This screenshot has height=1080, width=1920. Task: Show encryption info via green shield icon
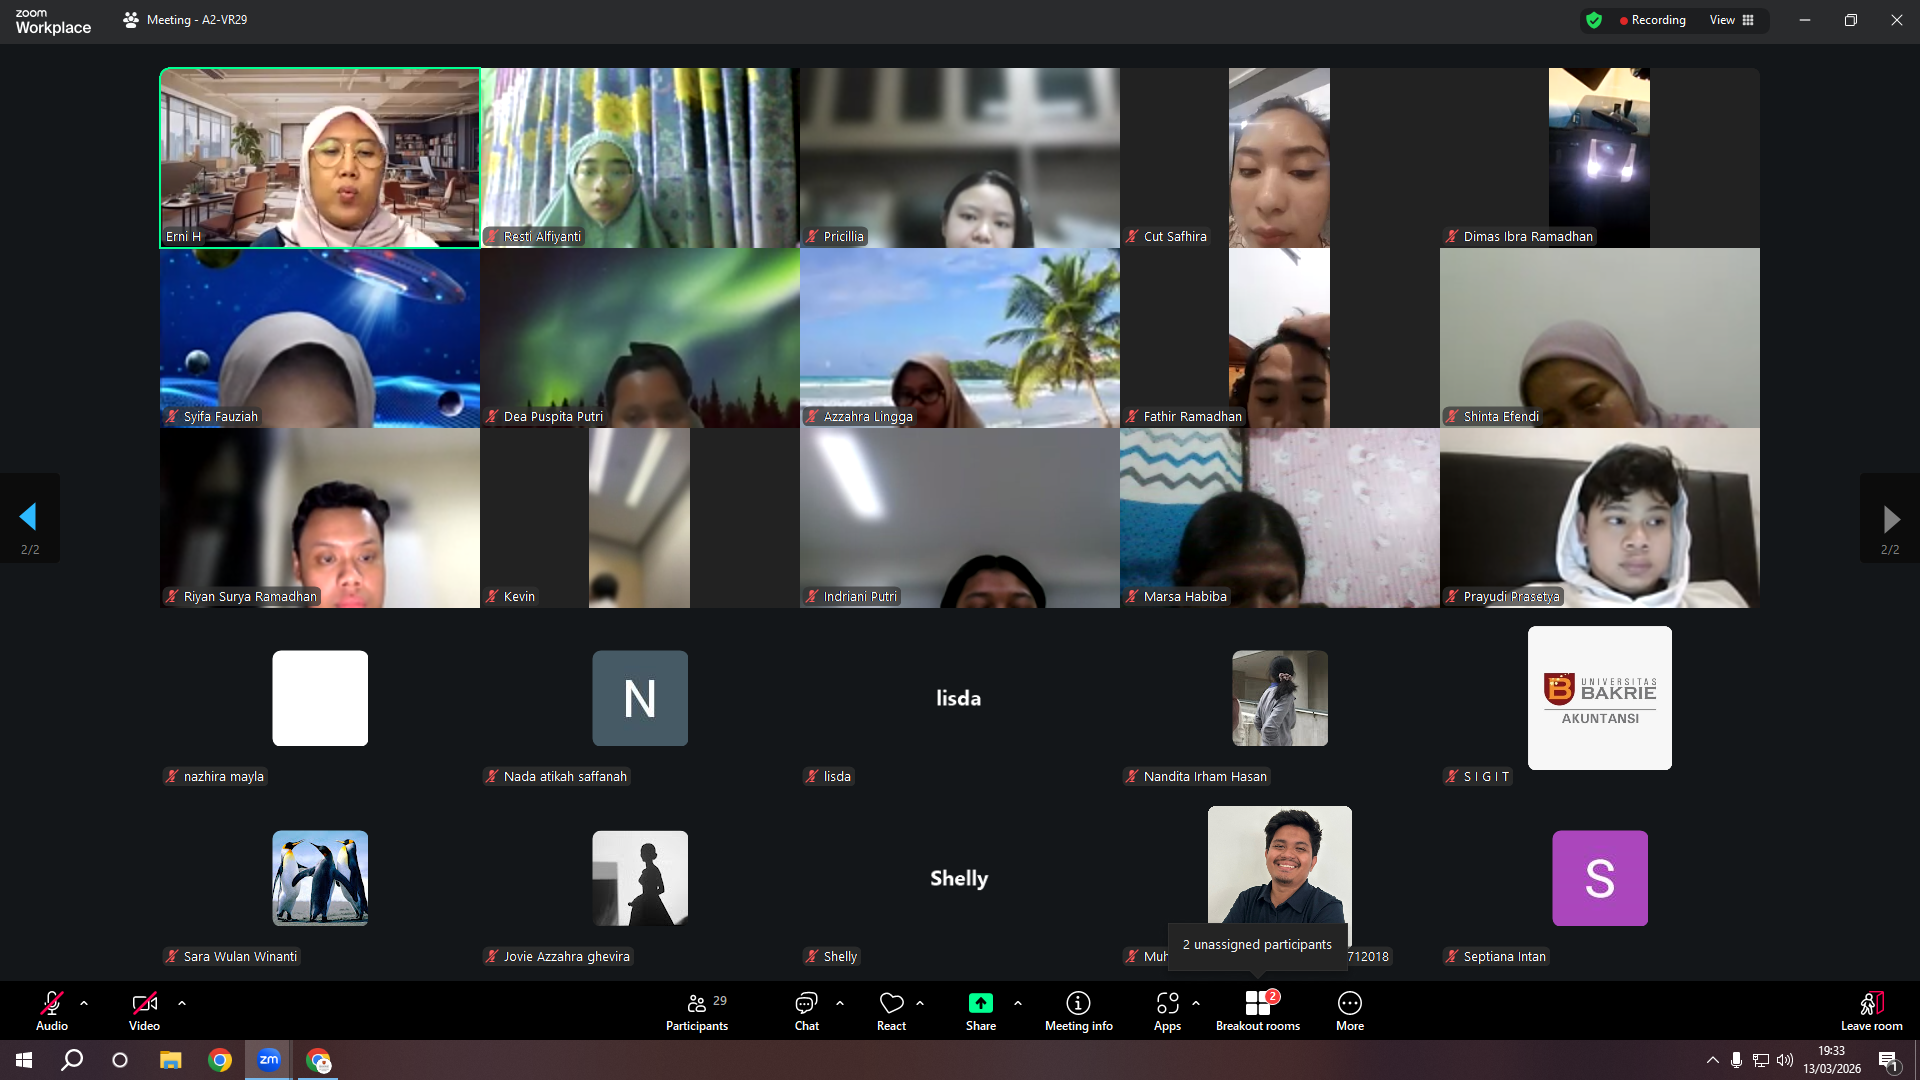pos(1594,20)
